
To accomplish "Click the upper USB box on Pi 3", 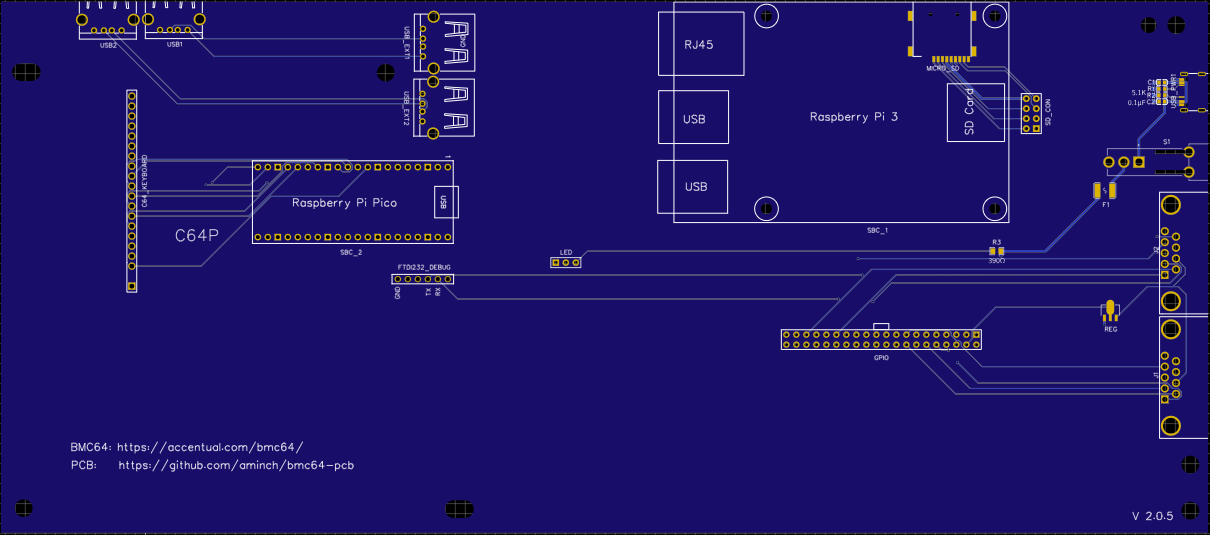I will click(694, 118).
